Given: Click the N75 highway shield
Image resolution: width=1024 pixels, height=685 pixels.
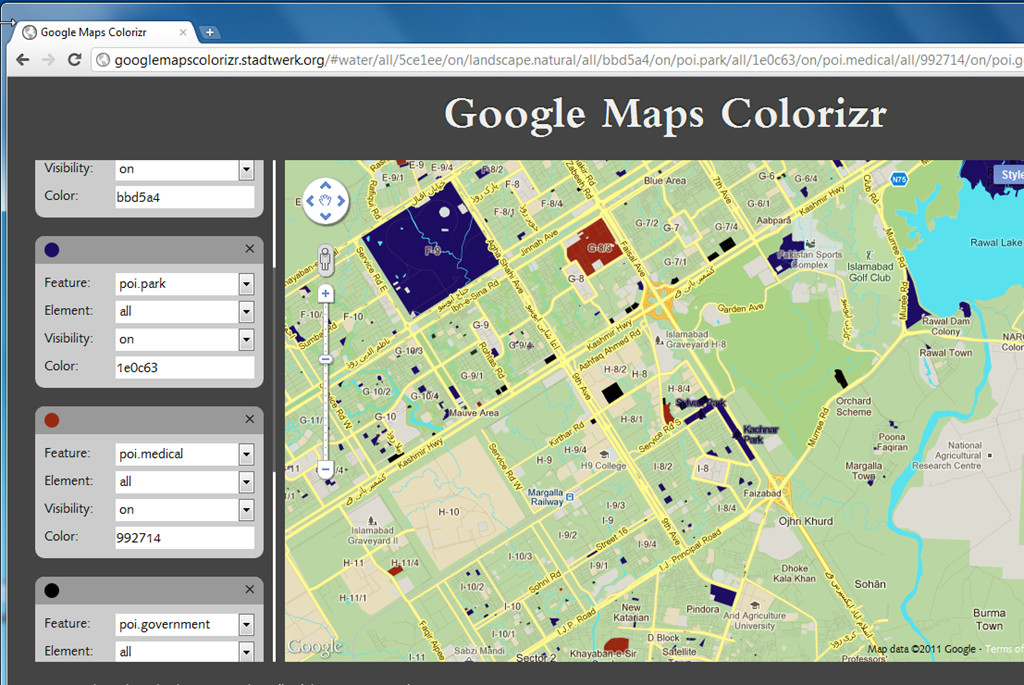Looking at the screenshot, I should [899, 179].
